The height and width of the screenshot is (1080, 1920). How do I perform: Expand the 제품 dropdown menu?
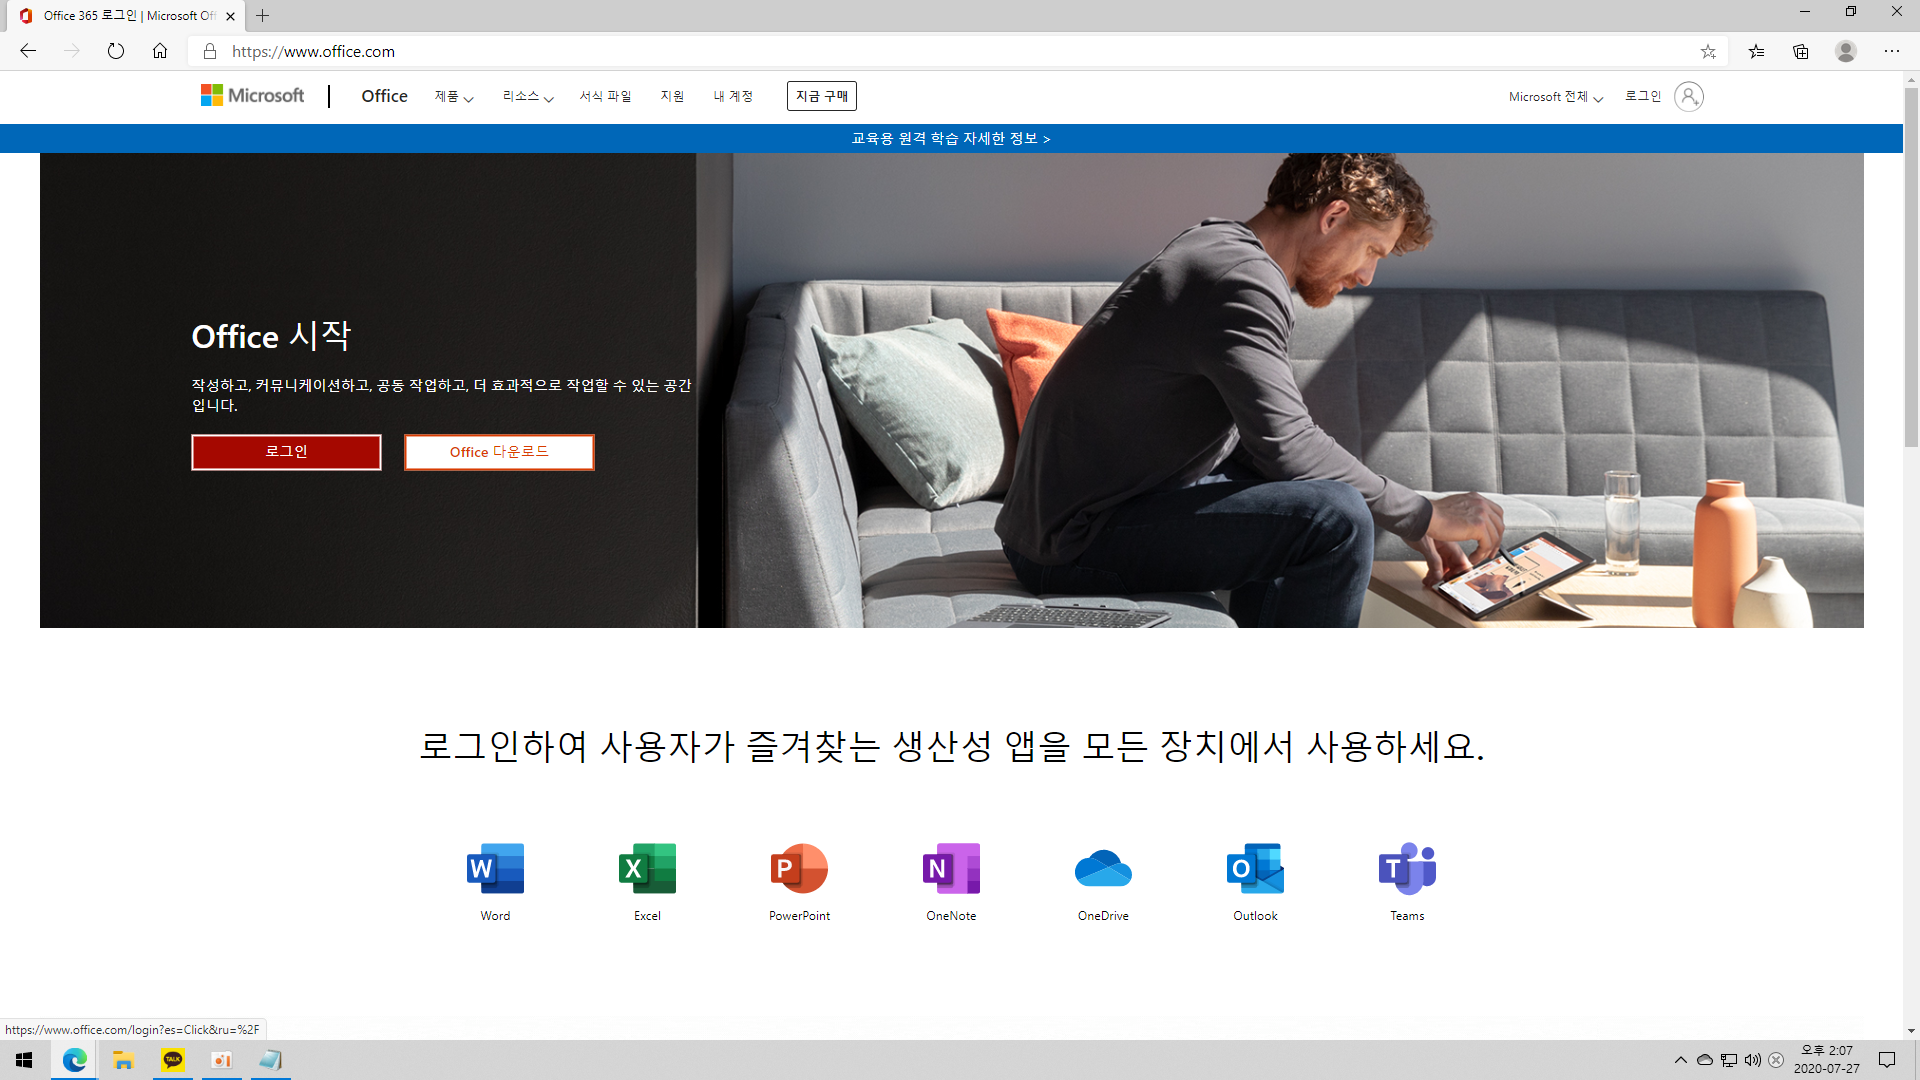tap(454, 96)
